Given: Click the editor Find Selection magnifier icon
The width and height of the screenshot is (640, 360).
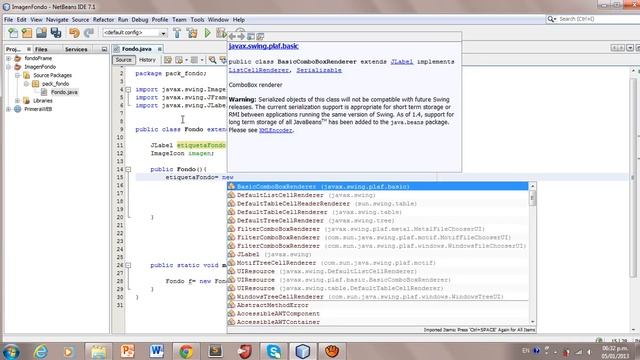Looking at the screenshot, I should tap(213, 60).
